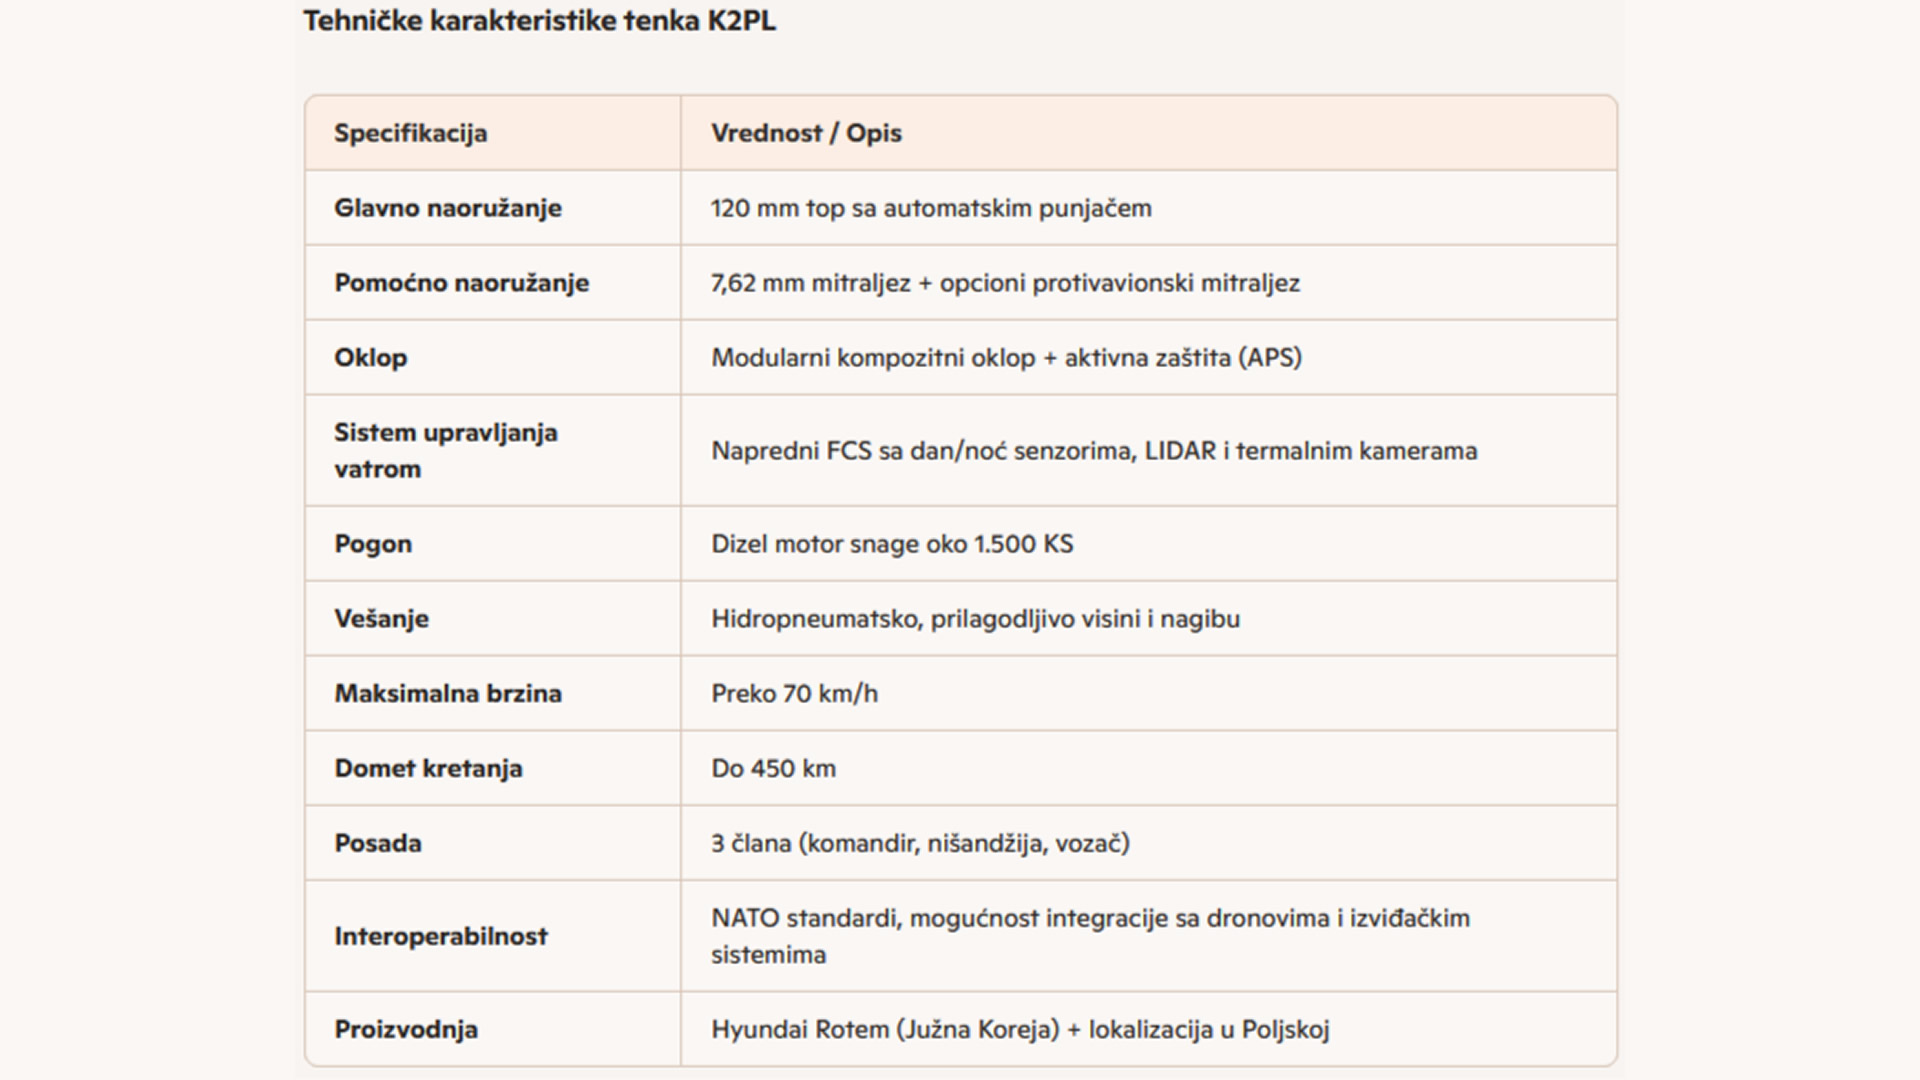Screen dimensions: 1920x1080
Task: Click the 'Hyundai Rotem (Južna Koreja)' production cell
Action: tap(1020, 1030)
